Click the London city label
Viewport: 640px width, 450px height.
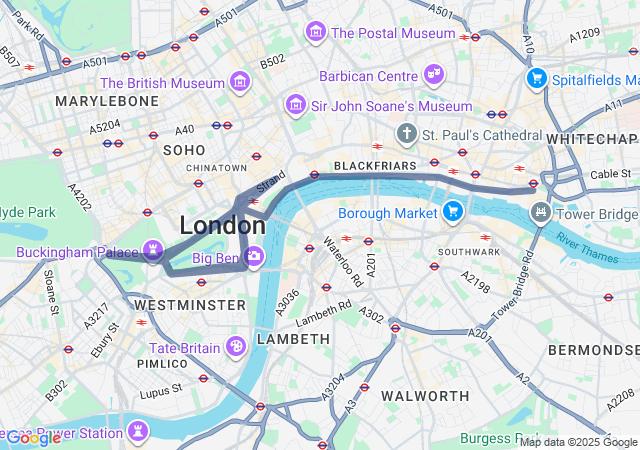pos(223,225)
